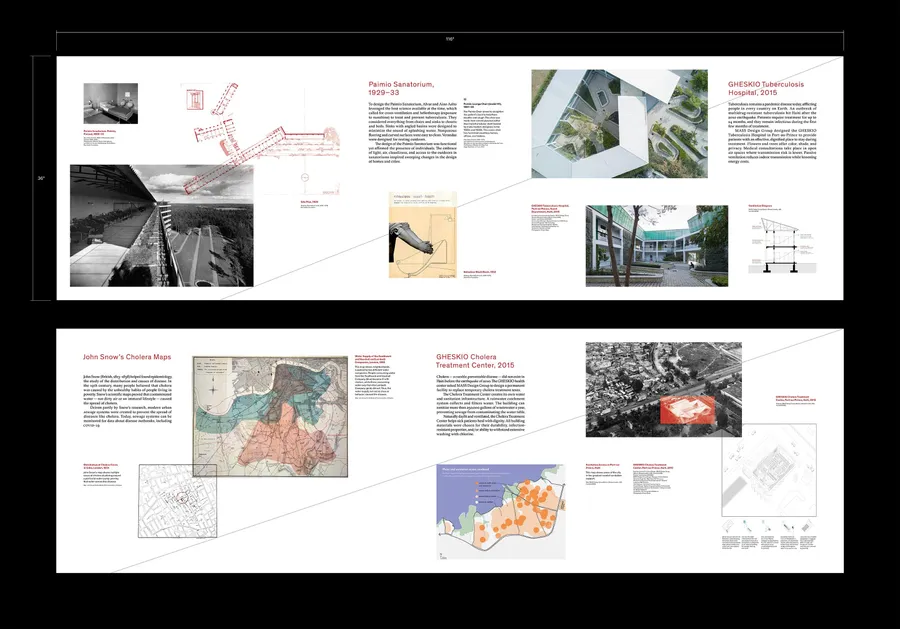Select the Paimio Sanatorium body text paragraph
Screen dimensions: 900x629
(x=409, y=140)
